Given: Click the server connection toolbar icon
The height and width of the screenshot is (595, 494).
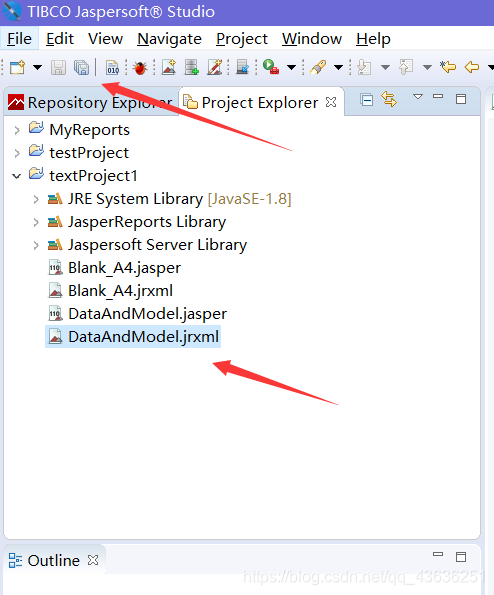Looking at the screenshot, I should pos(242,67).
